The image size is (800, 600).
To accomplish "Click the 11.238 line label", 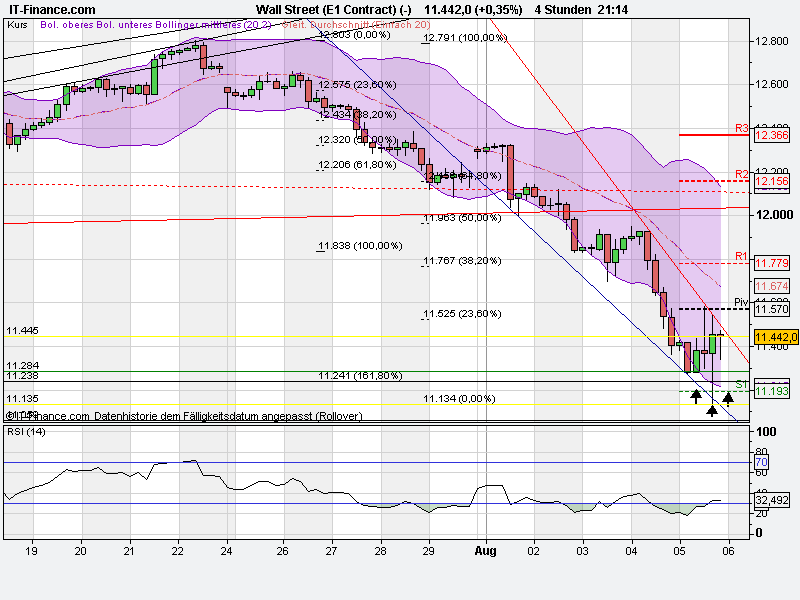I will (22, 376).
